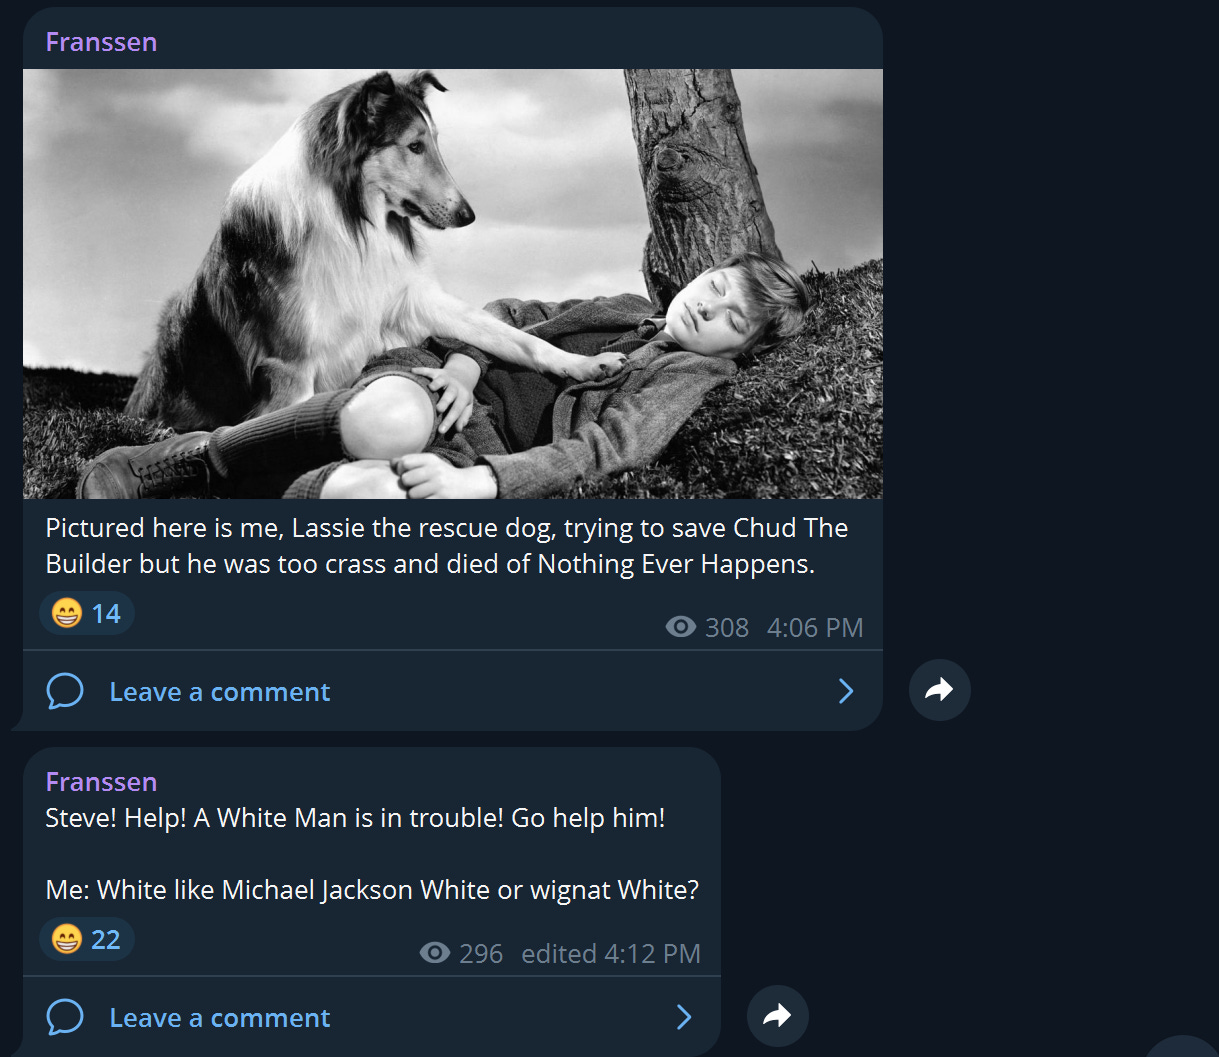Open the black-and-white collie photo
The width and height of the screenshot is (1219, 1057).
pos(452,284)
